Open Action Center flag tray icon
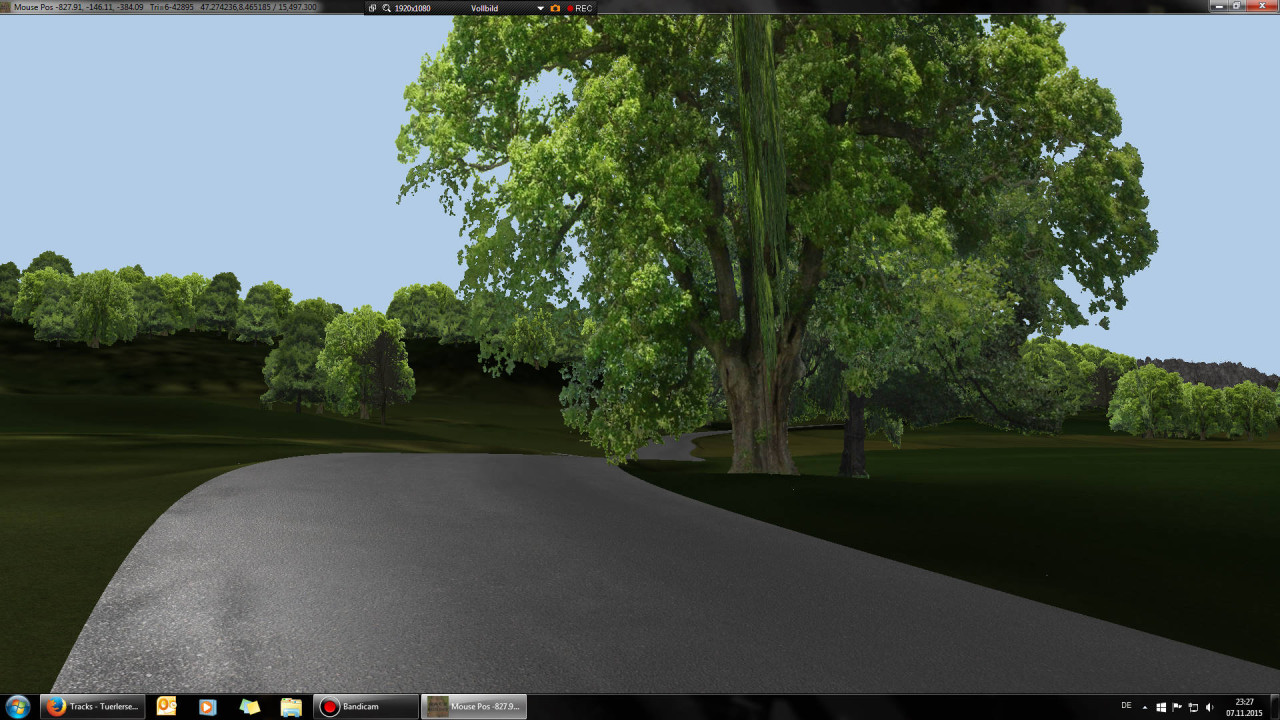This screenshot has height=720, width=1280. click(x=1177, y=707)
